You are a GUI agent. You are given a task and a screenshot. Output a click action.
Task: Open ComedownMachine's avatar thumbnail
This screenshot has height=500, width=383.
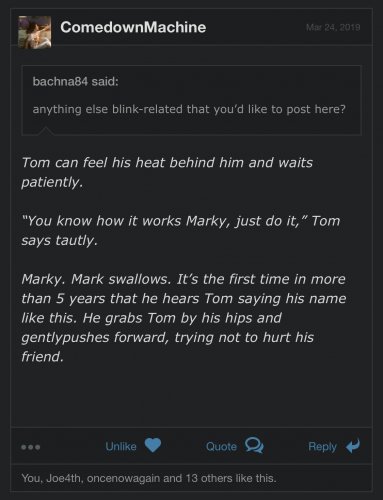(x=35, y=32)
